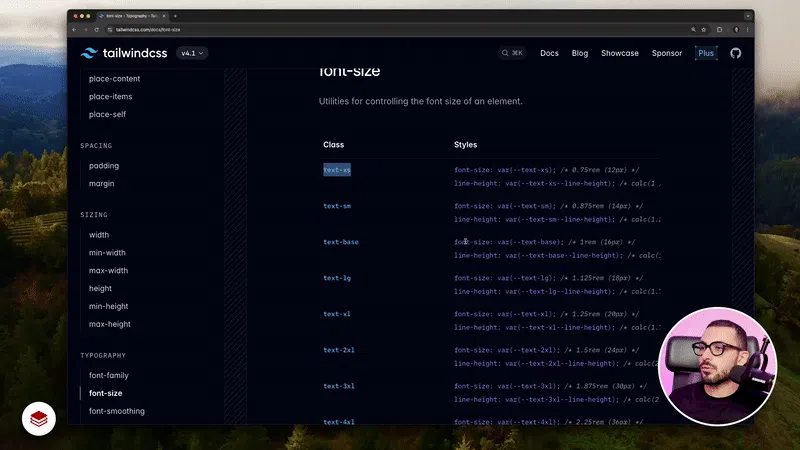800x450 pixels.
Task: Click the font-size var(--text-2xl) style line
Action: coord(546,350)
